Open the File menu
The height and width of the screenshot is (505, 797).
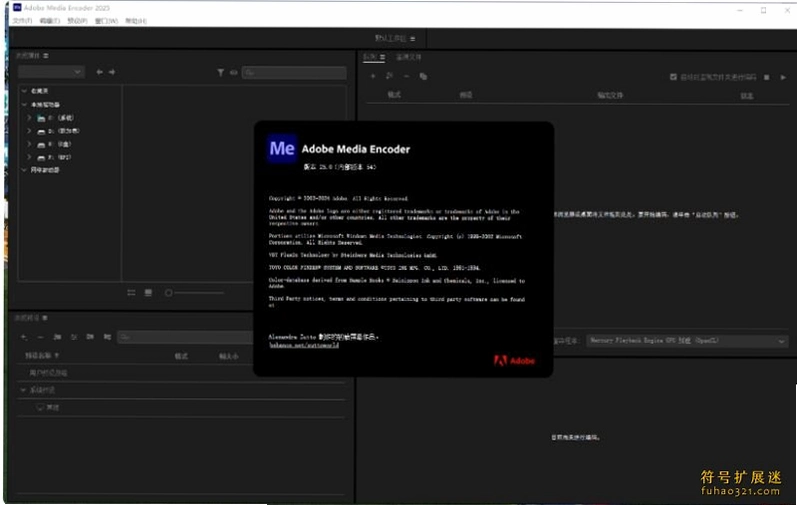point(22,21)
